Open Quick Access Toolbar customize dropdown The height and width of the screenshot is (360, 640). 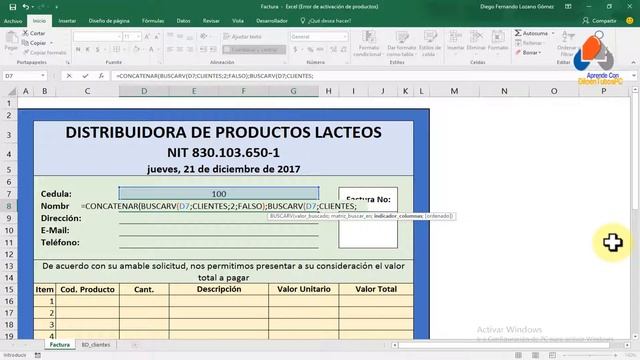[56, 7]
